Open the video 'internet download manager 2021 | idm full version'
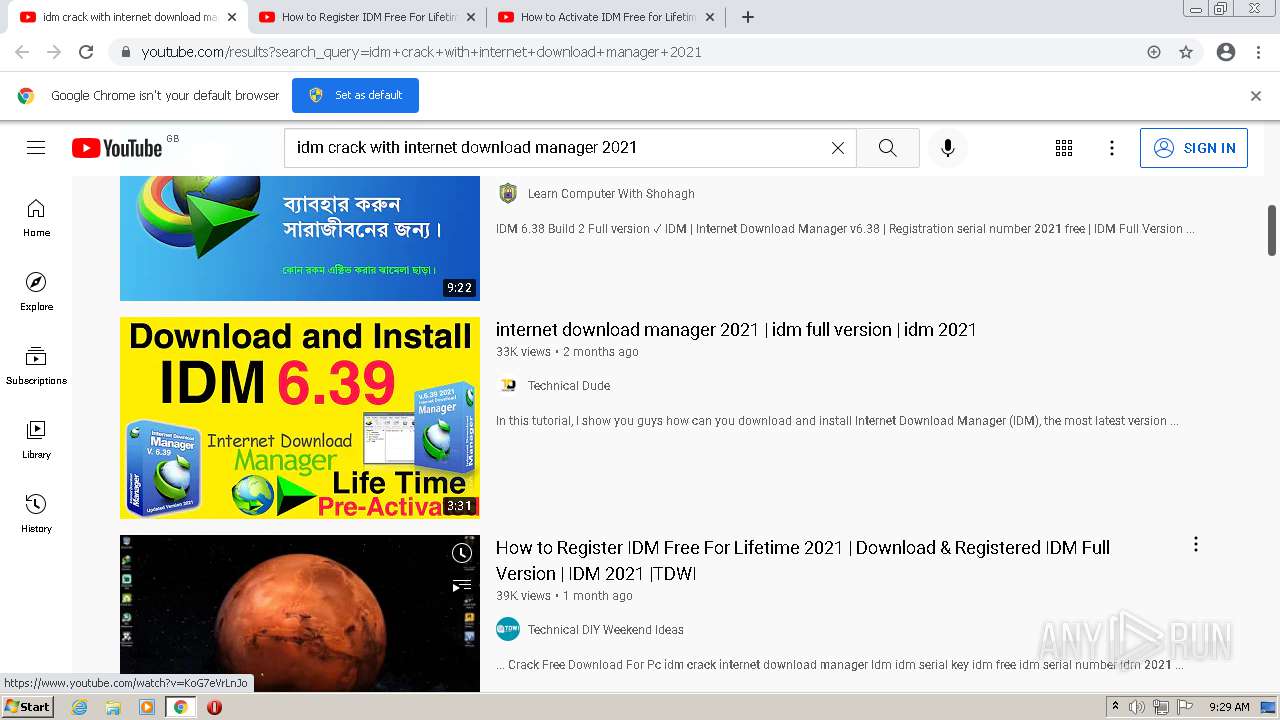The width and height of the screenshot is (1280, 720). [x=736, y=330]
